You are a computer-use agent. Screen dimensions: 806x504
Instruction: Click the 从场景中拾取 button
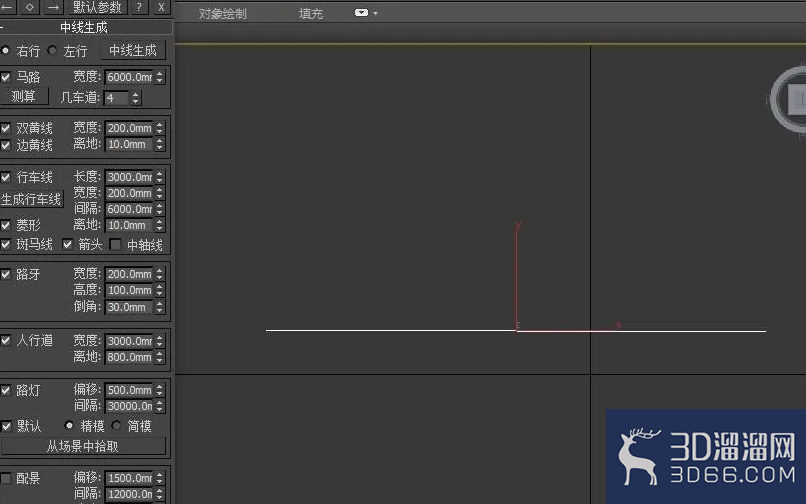point(83,446)
